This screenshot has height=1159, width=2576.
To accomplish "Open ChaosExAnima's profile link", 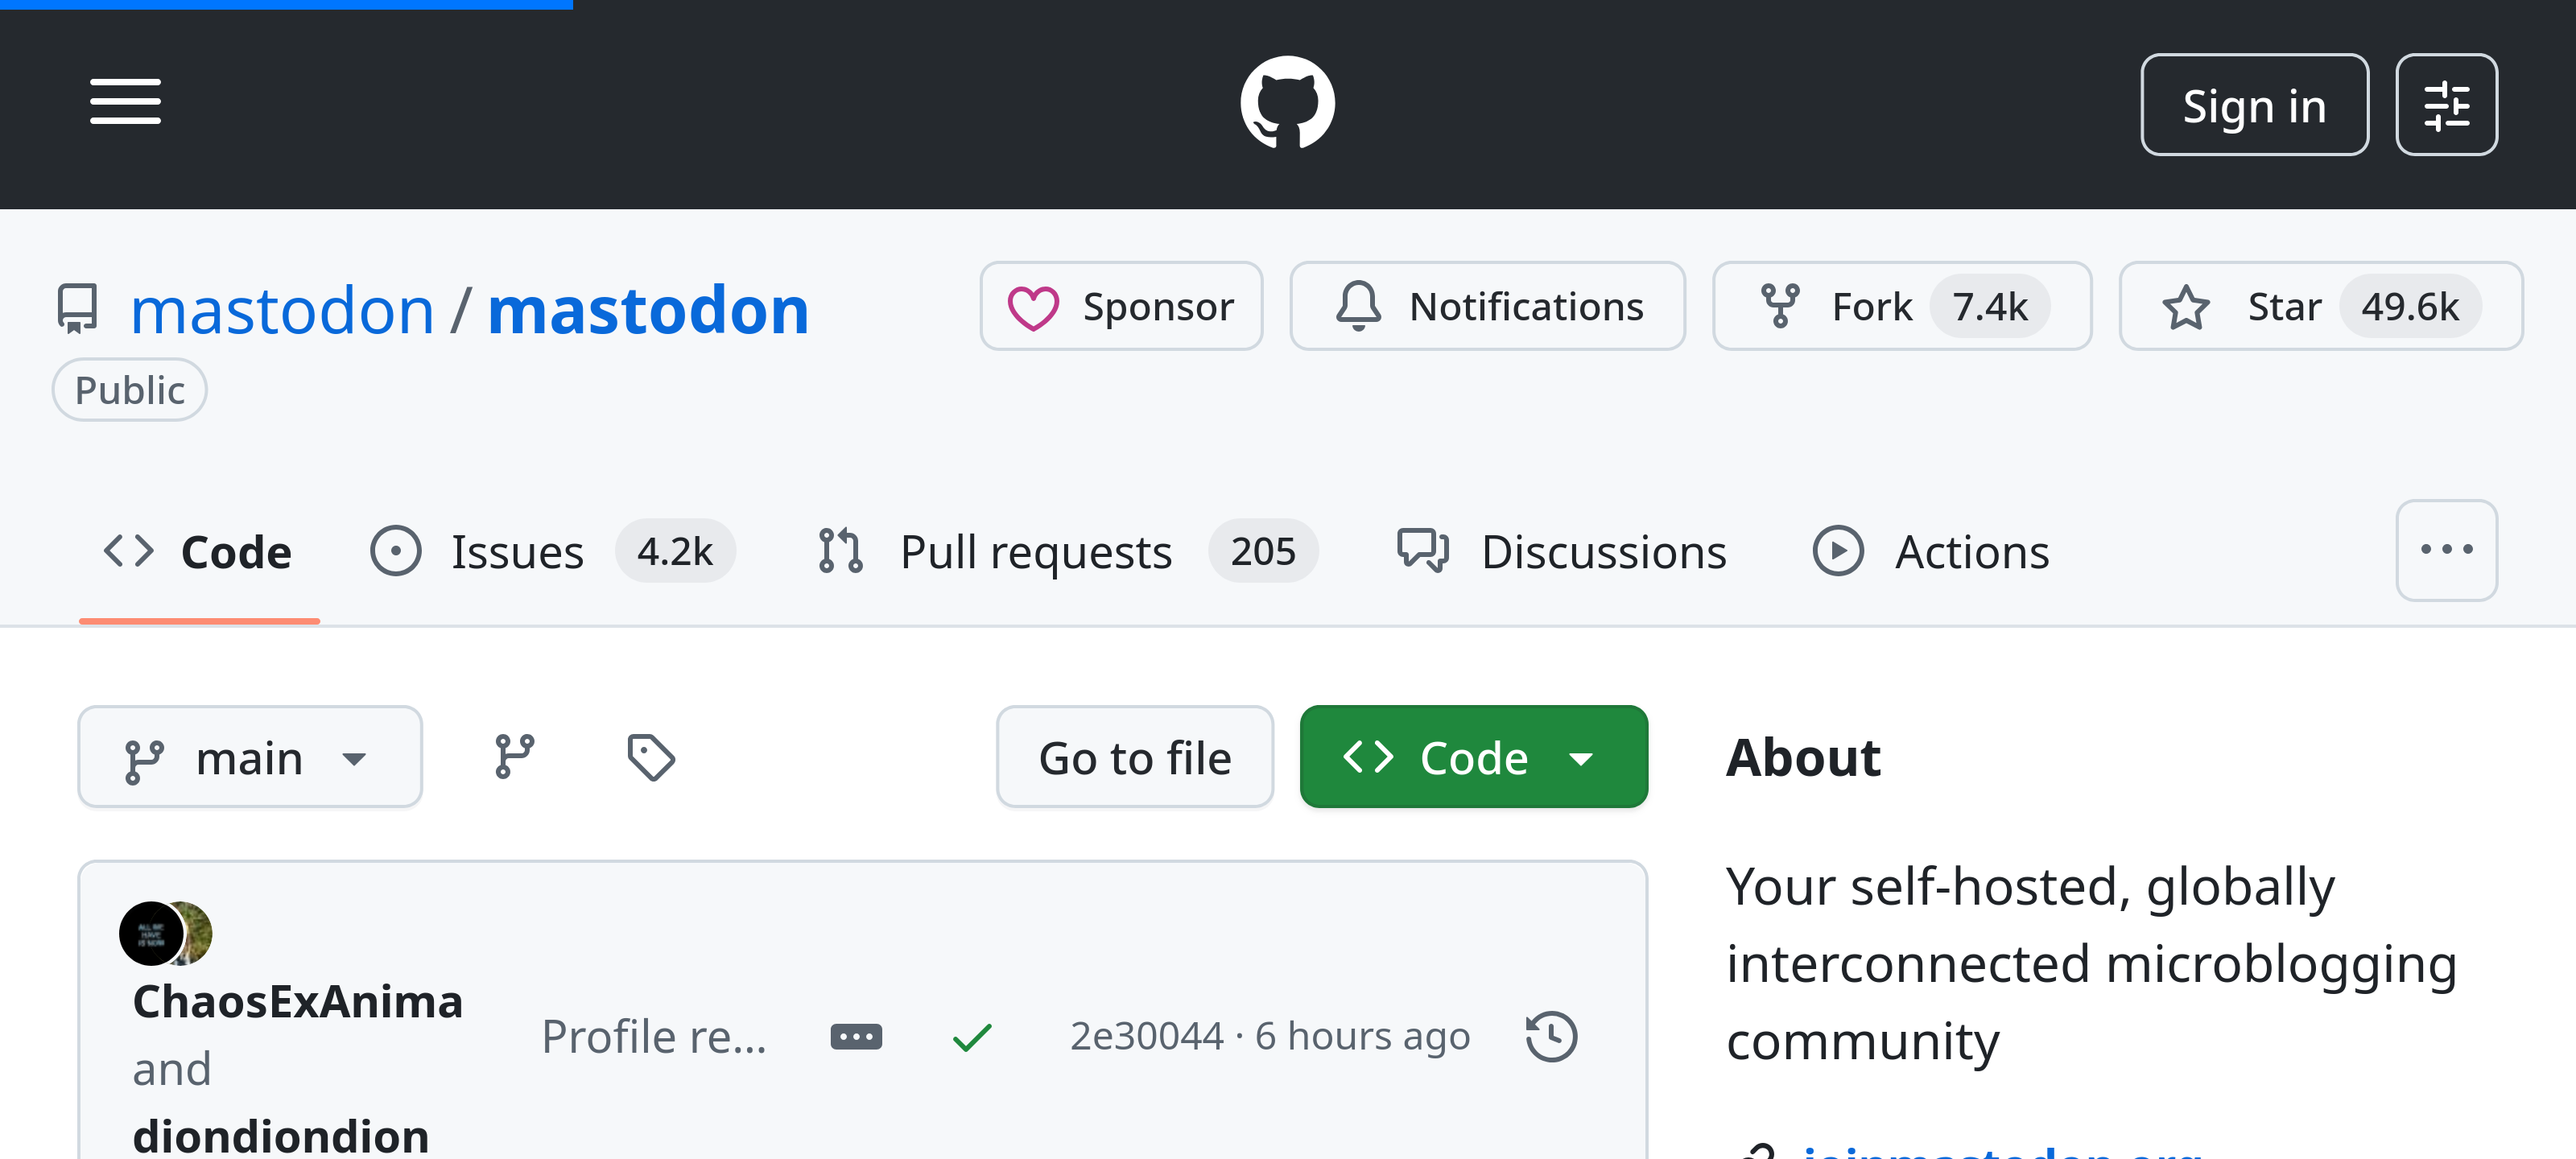I will click(x=297, y=1001).
